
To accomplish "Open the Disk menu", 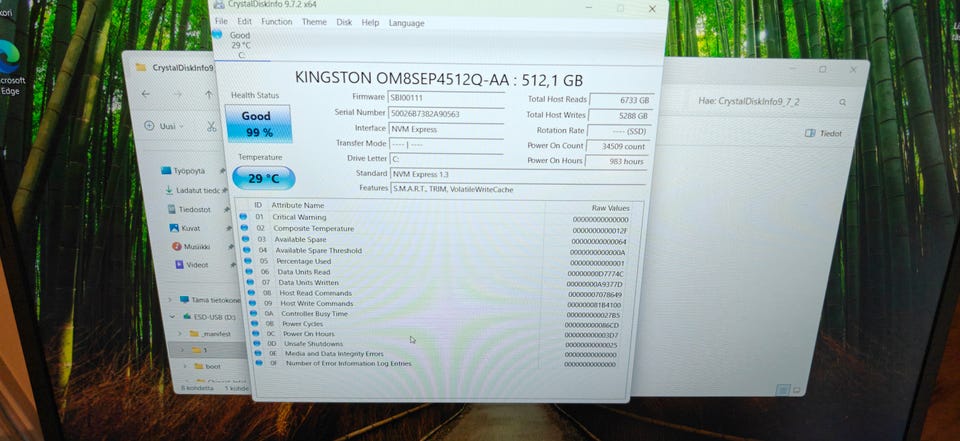I will [344, 22].
